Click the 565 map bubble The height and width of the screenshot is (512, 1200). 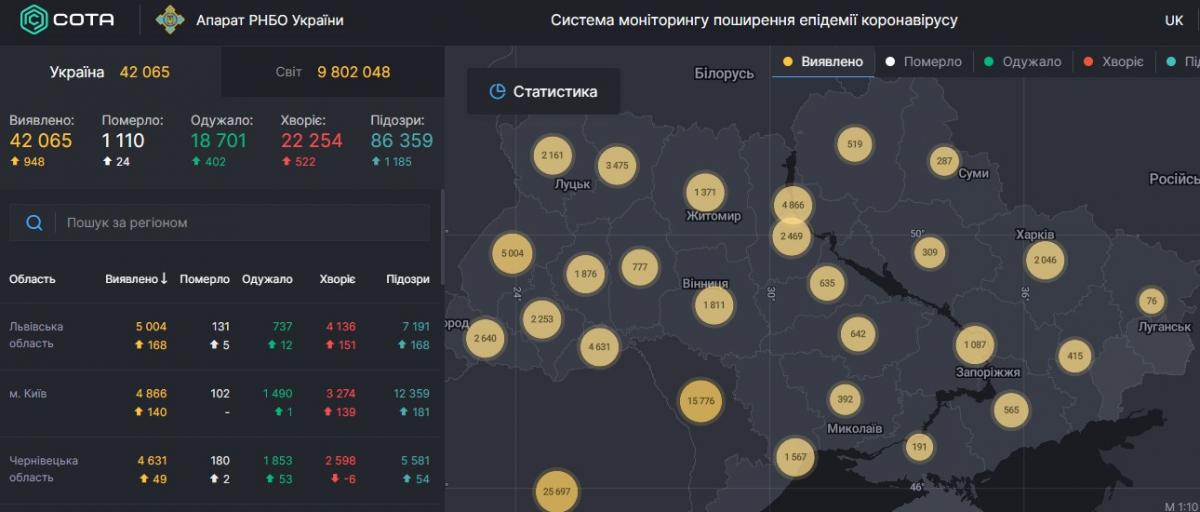point(1011,410)
